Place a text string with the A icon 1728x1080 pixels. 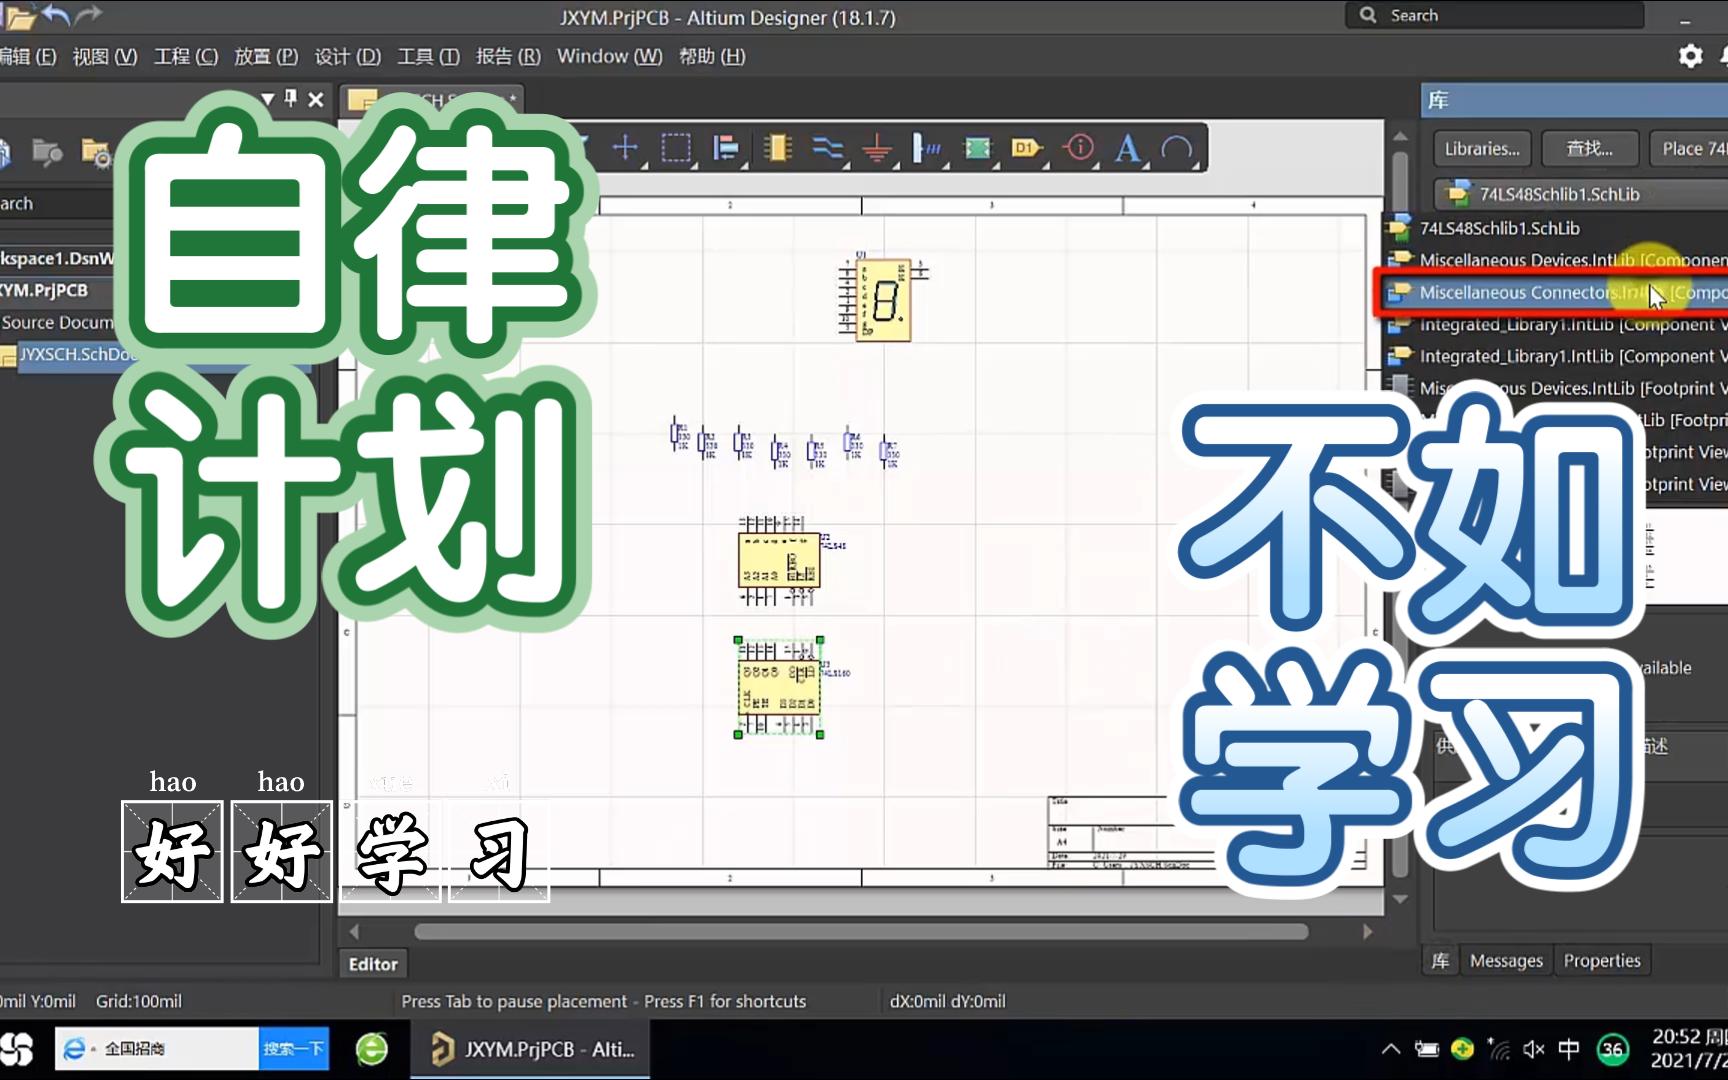1128,148
